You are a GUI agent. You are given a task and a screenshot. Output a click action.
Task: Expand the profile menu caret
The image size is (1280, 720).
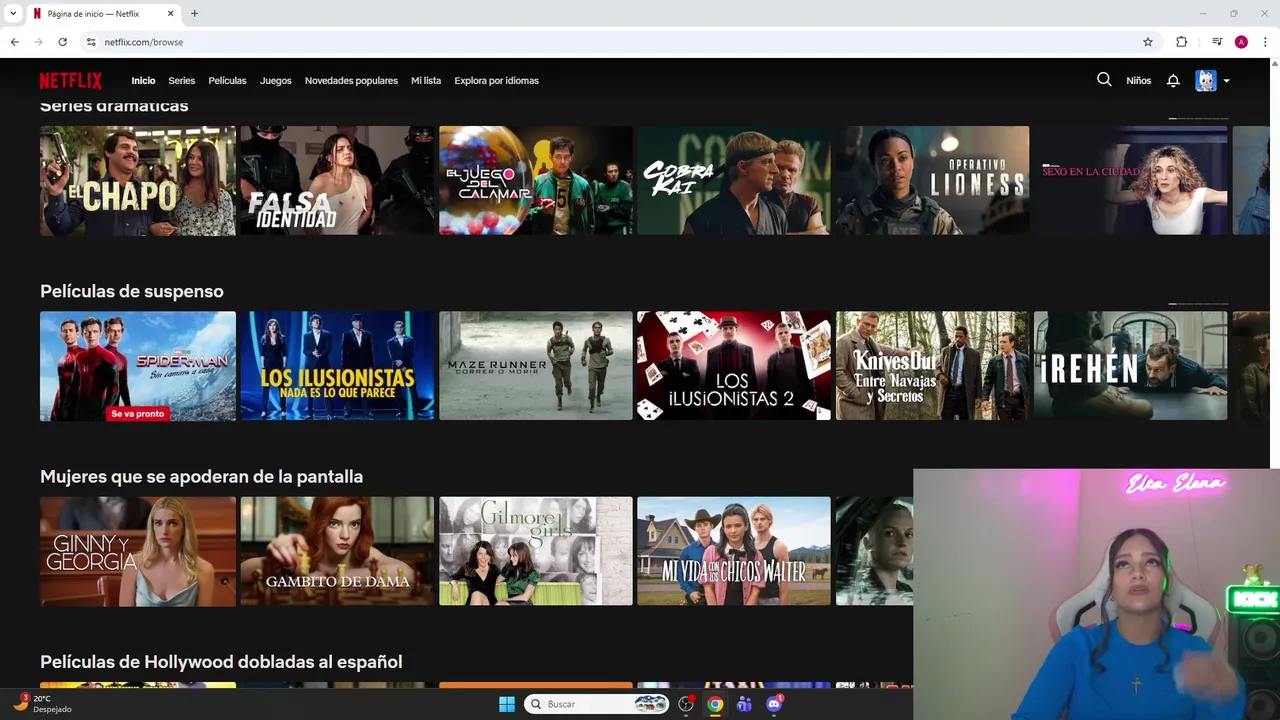[x=1226, y=81]
